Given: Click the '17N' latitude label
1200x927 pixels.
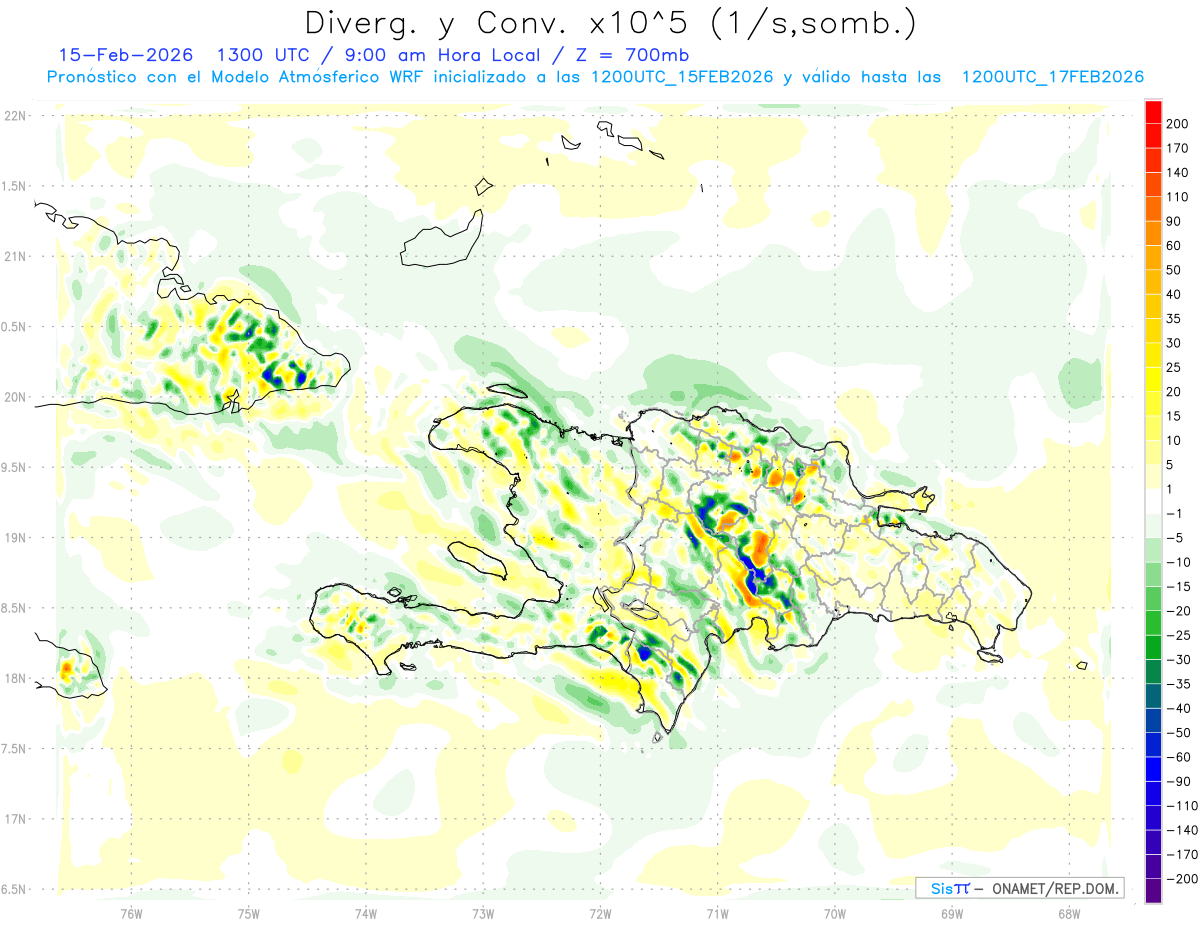Looking at the screenshot, I should [x=14, y=819].
